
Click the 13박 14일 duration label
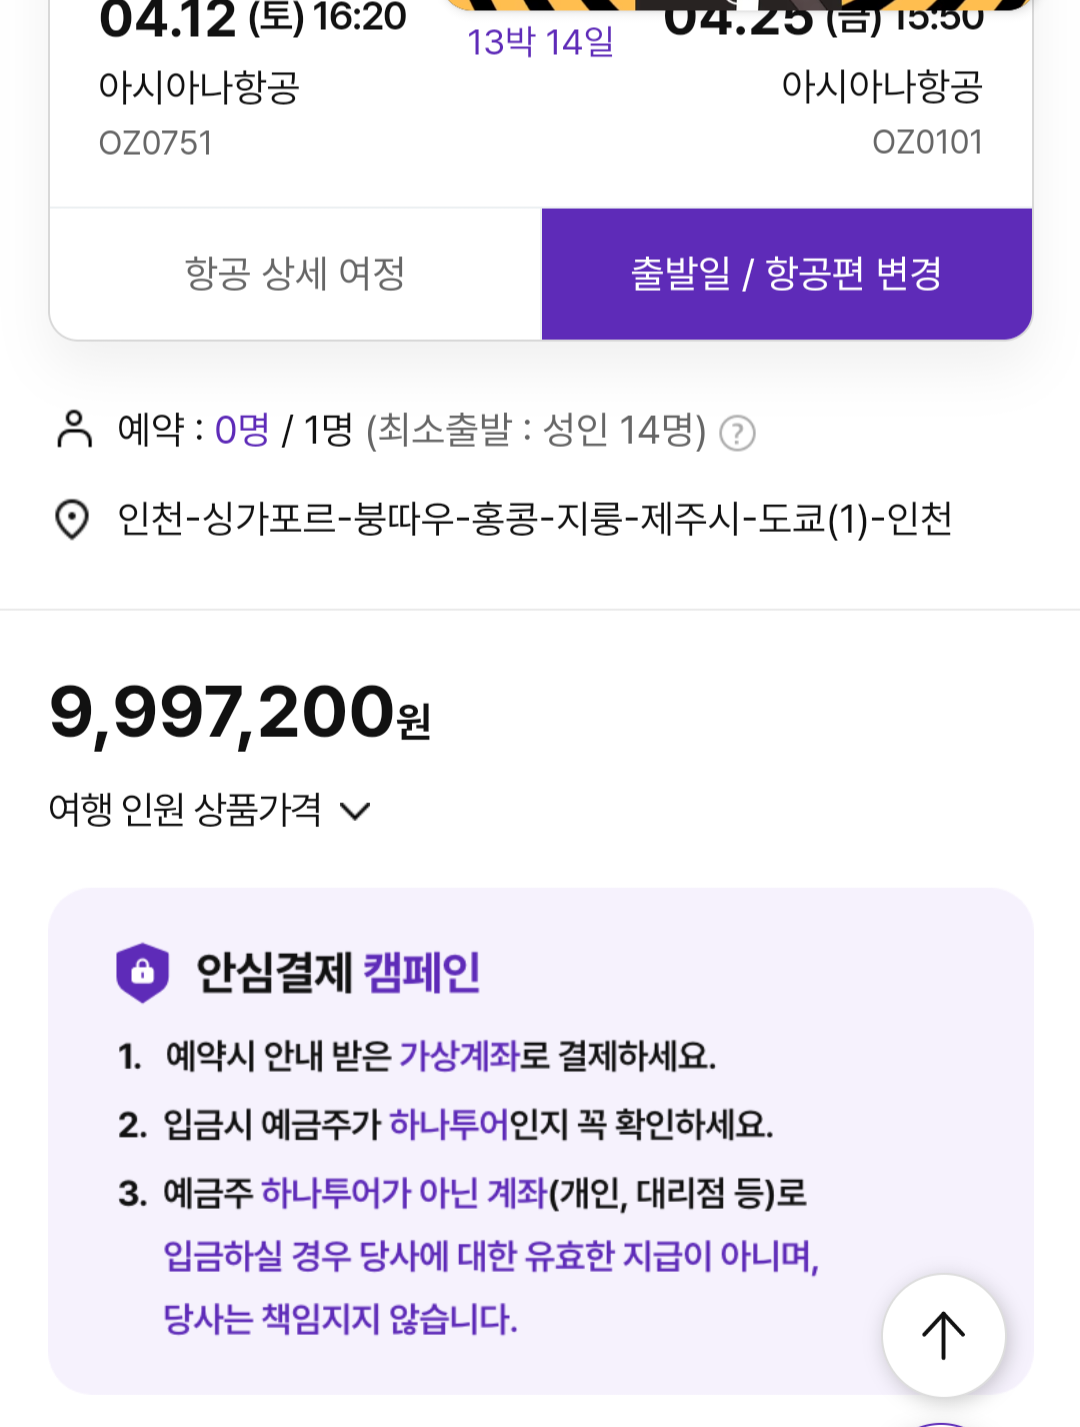(540, 43)
